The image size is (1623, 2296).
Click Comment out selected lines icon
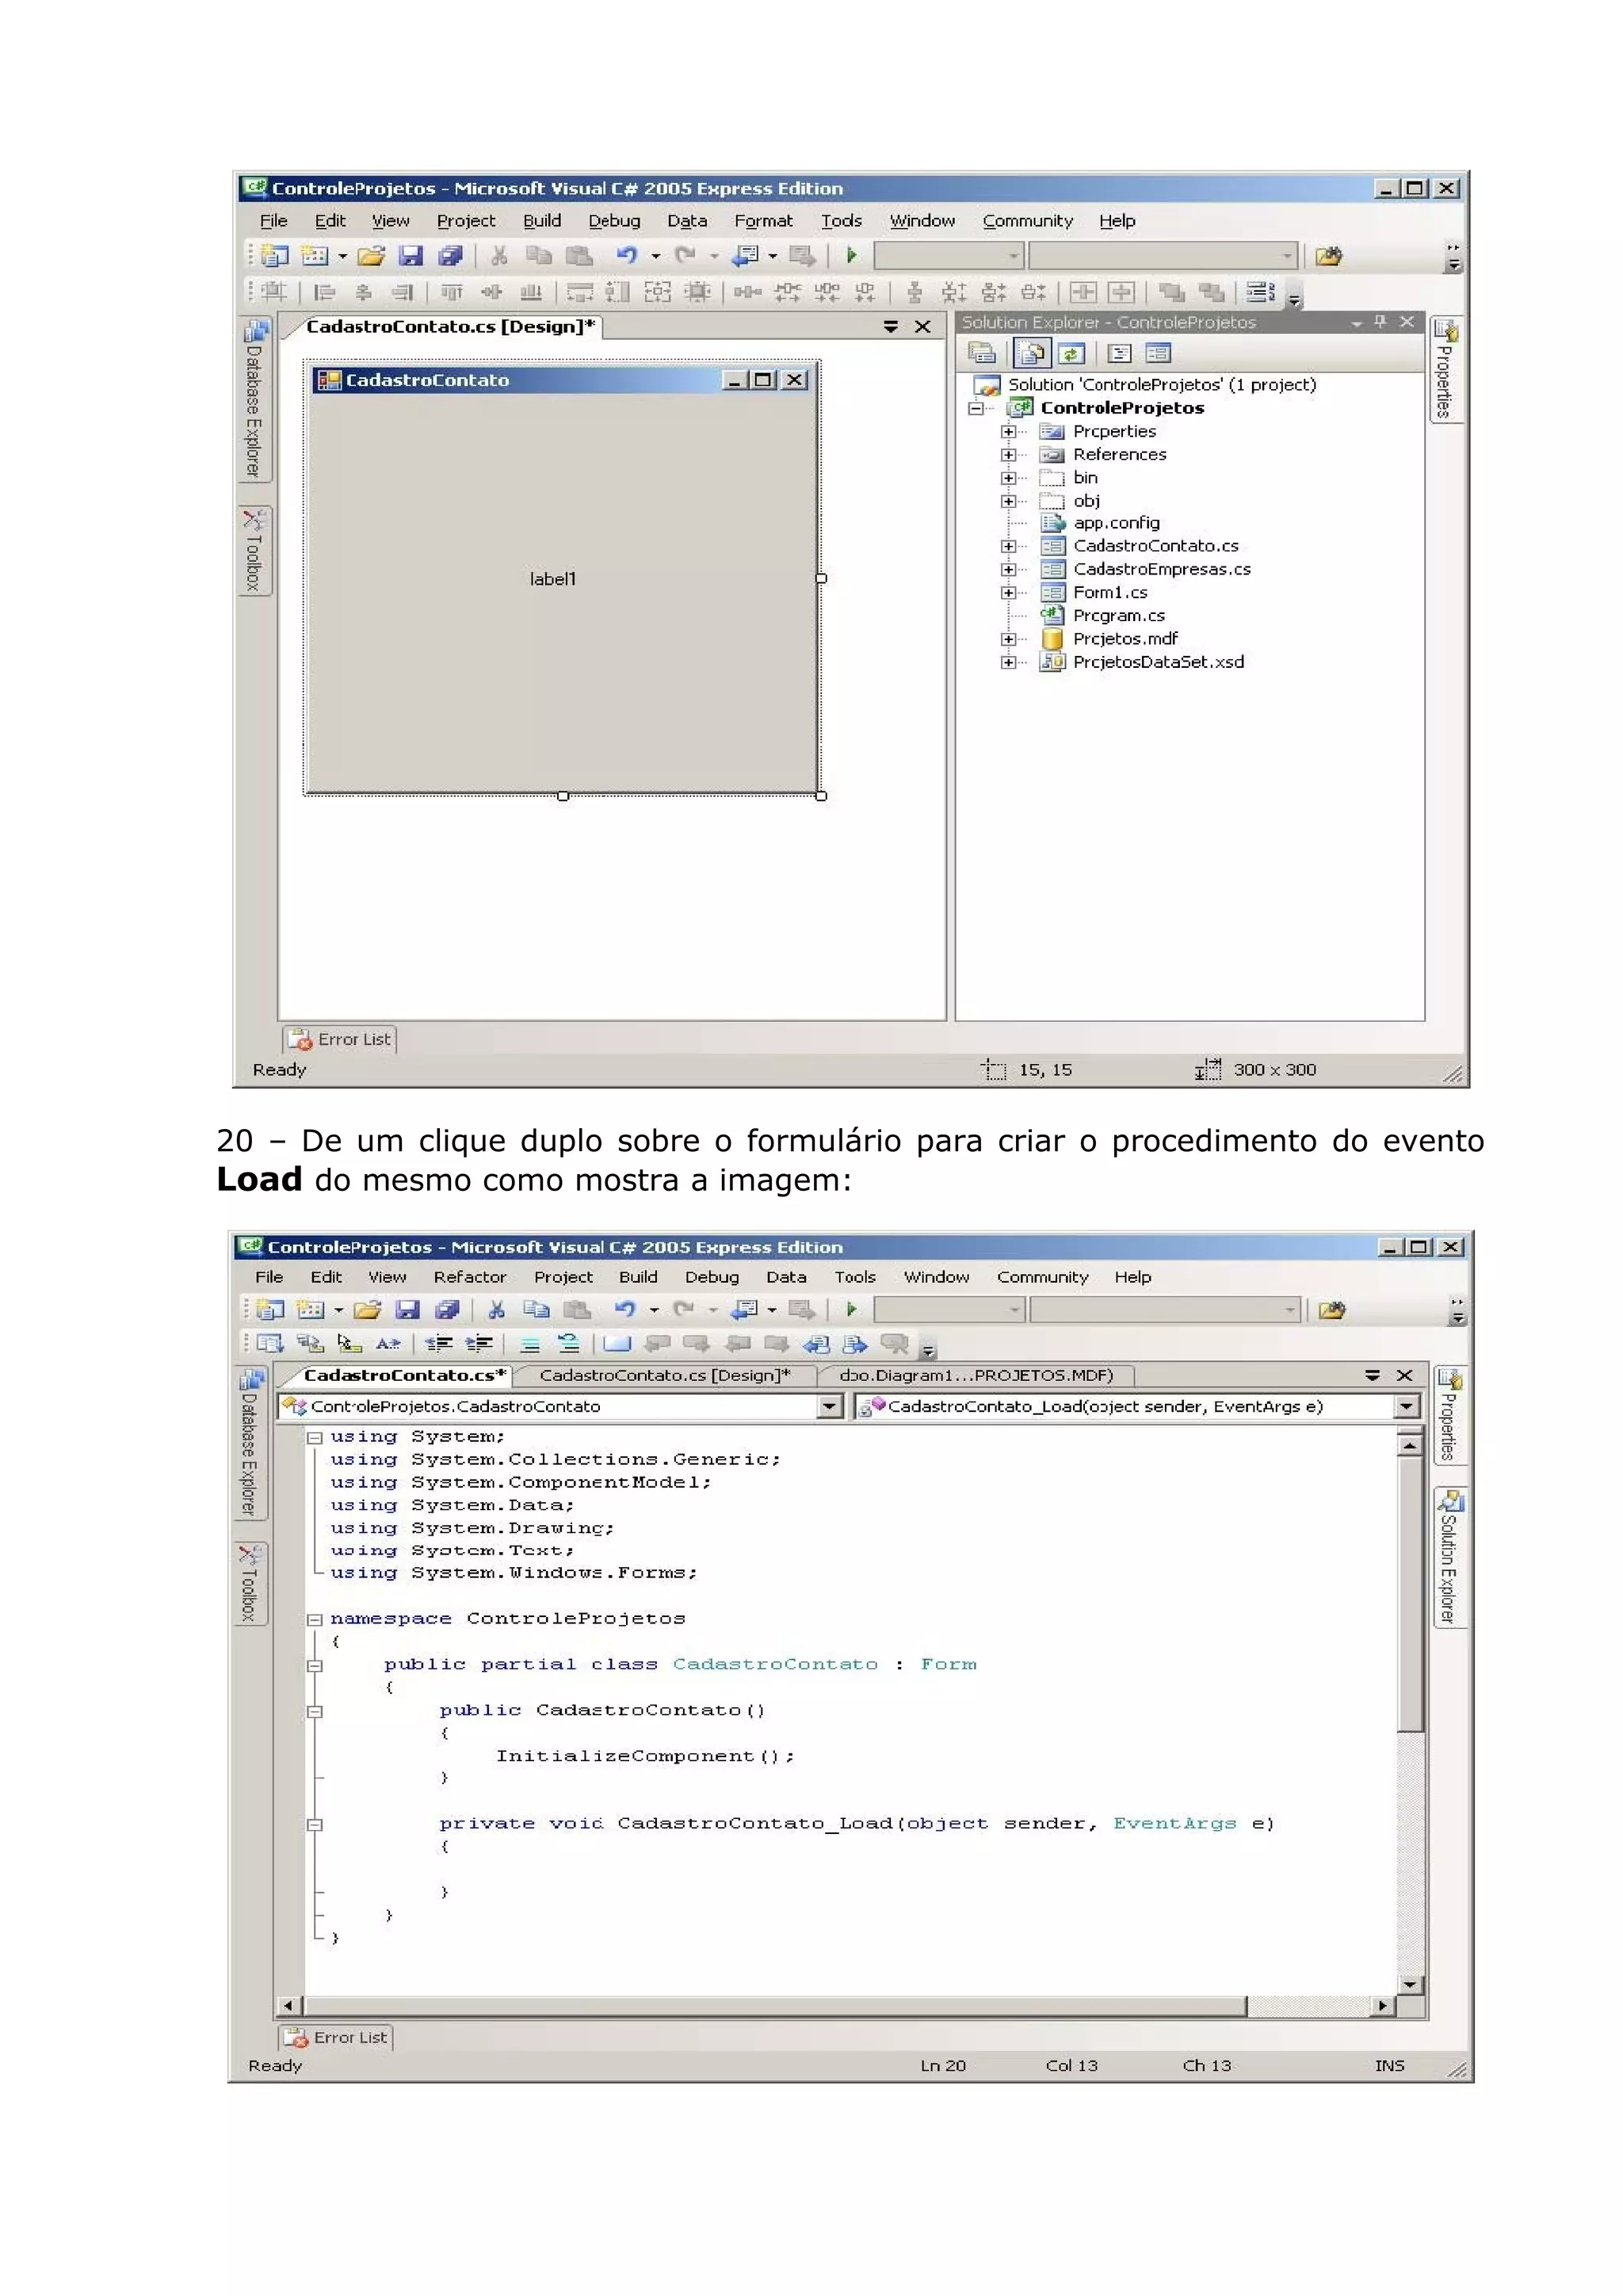tap(530, 1344)
